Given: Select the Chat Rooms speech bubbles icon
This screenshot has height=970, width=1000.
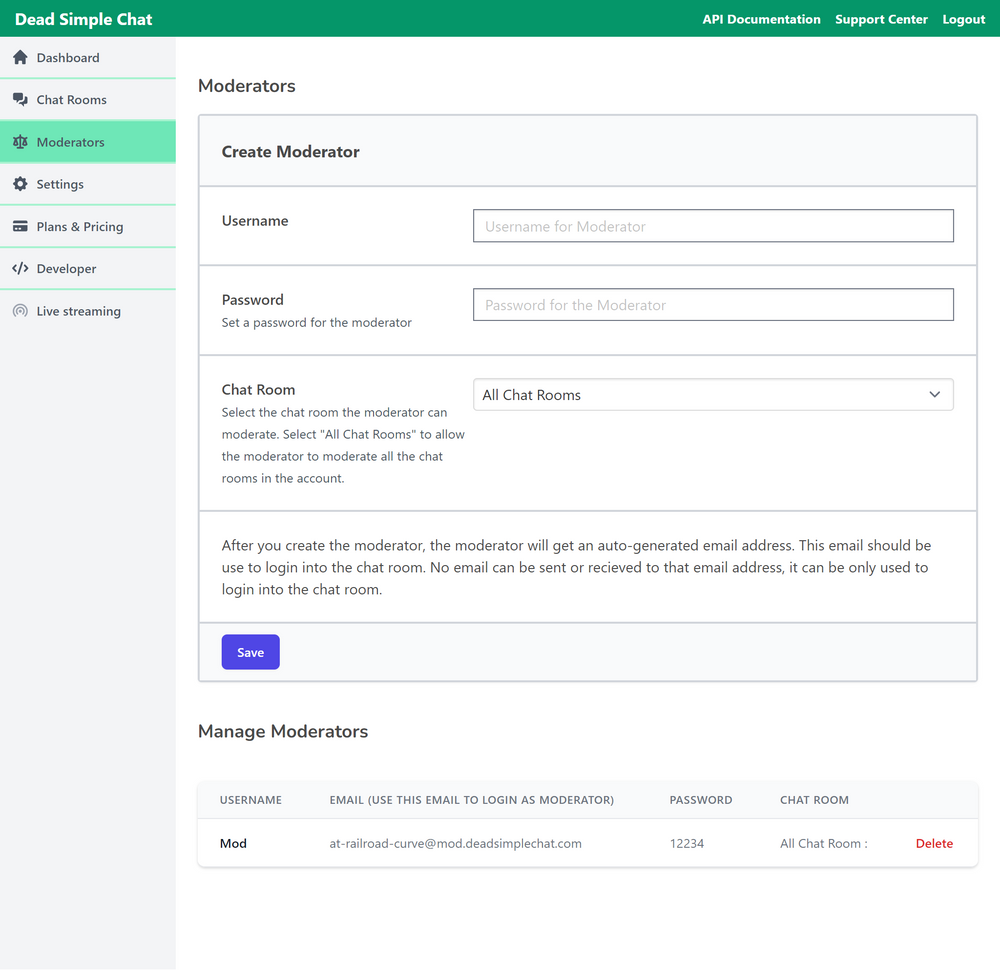Looking at the screenshot, I should coord(20,99).
